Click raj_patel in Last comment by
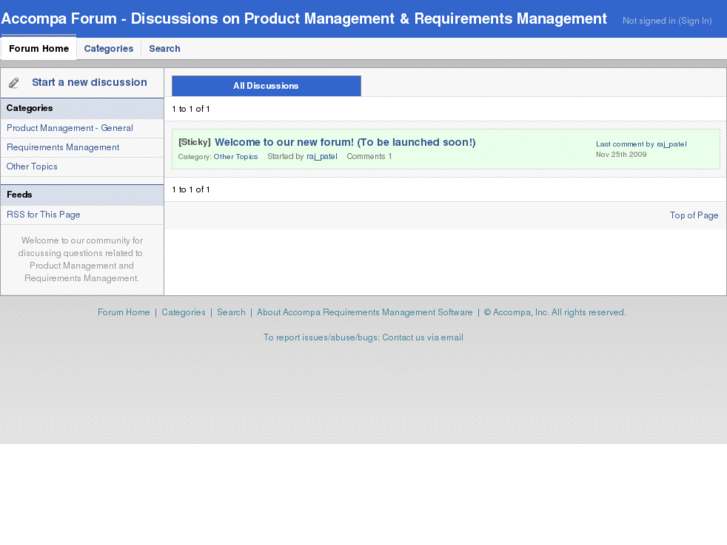This screenshot has width=727, height=545. pyautogui.click(x=671, y=144)
